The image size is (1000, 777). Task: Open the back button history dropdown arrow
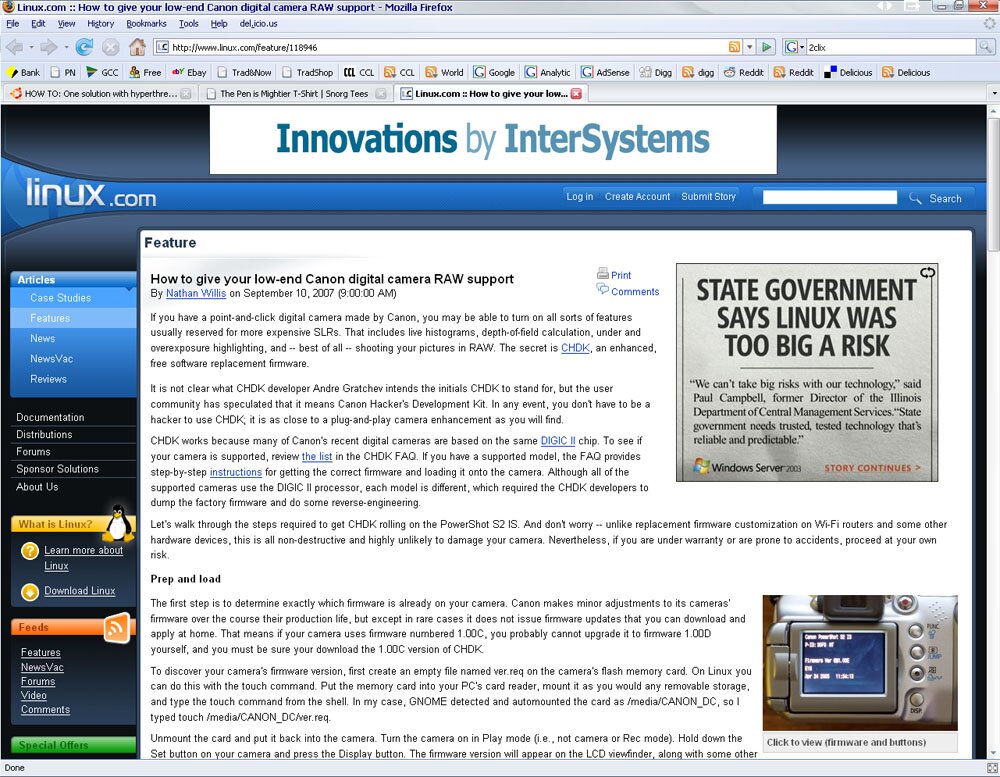(31, 47)
